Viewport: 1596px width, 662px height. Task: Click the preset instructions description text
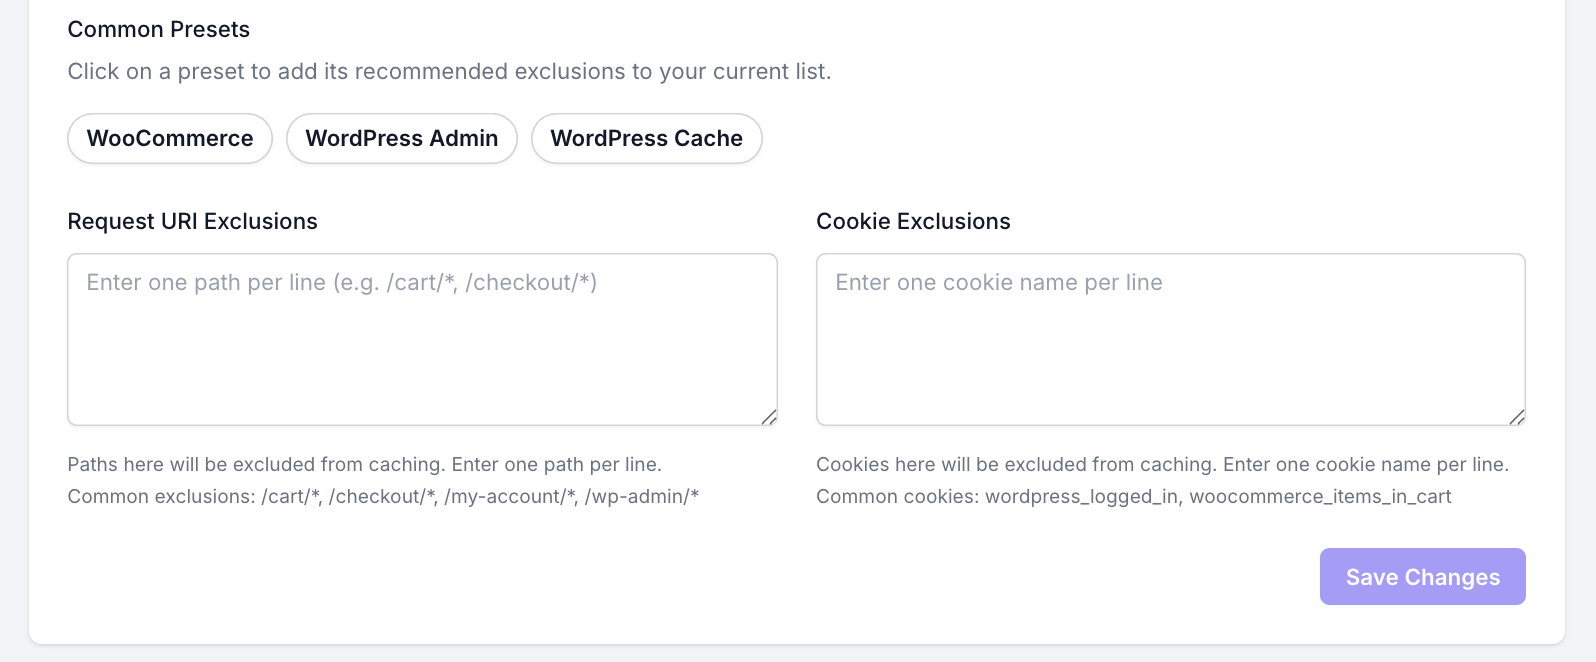[x=449, y=72]
